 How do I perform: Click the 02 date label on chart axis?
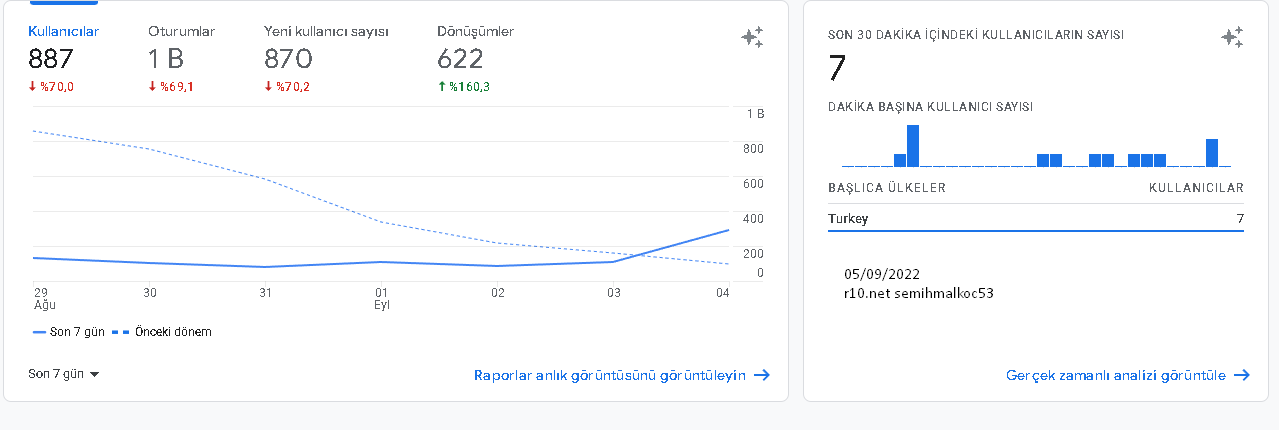click(x=498, y=292)
